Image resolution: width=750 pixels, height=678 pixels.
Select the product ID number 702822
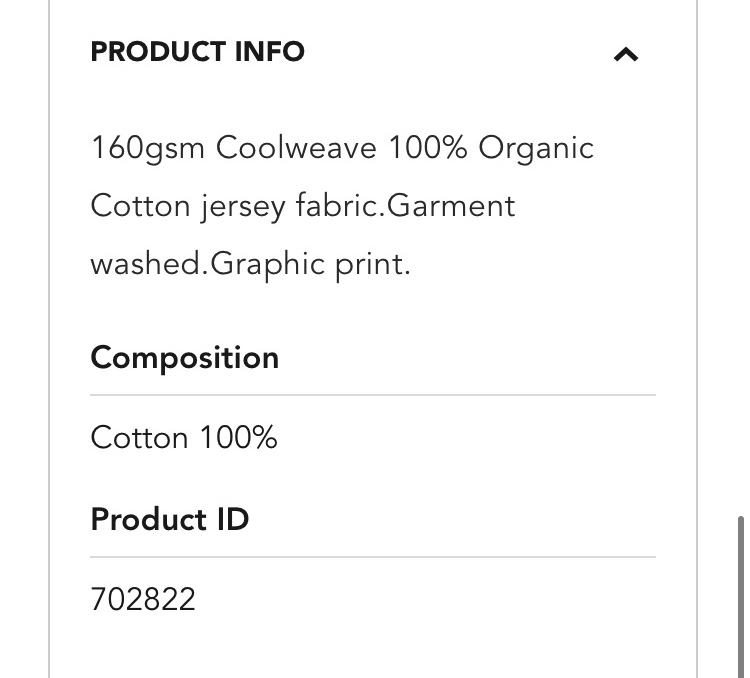[143, 599]
